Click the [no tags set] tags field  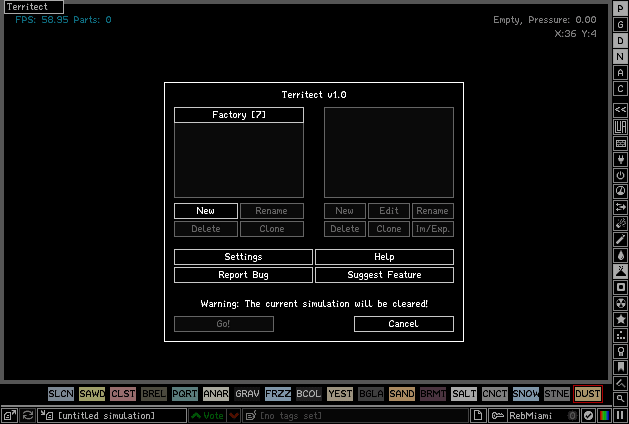click(356, 416)
